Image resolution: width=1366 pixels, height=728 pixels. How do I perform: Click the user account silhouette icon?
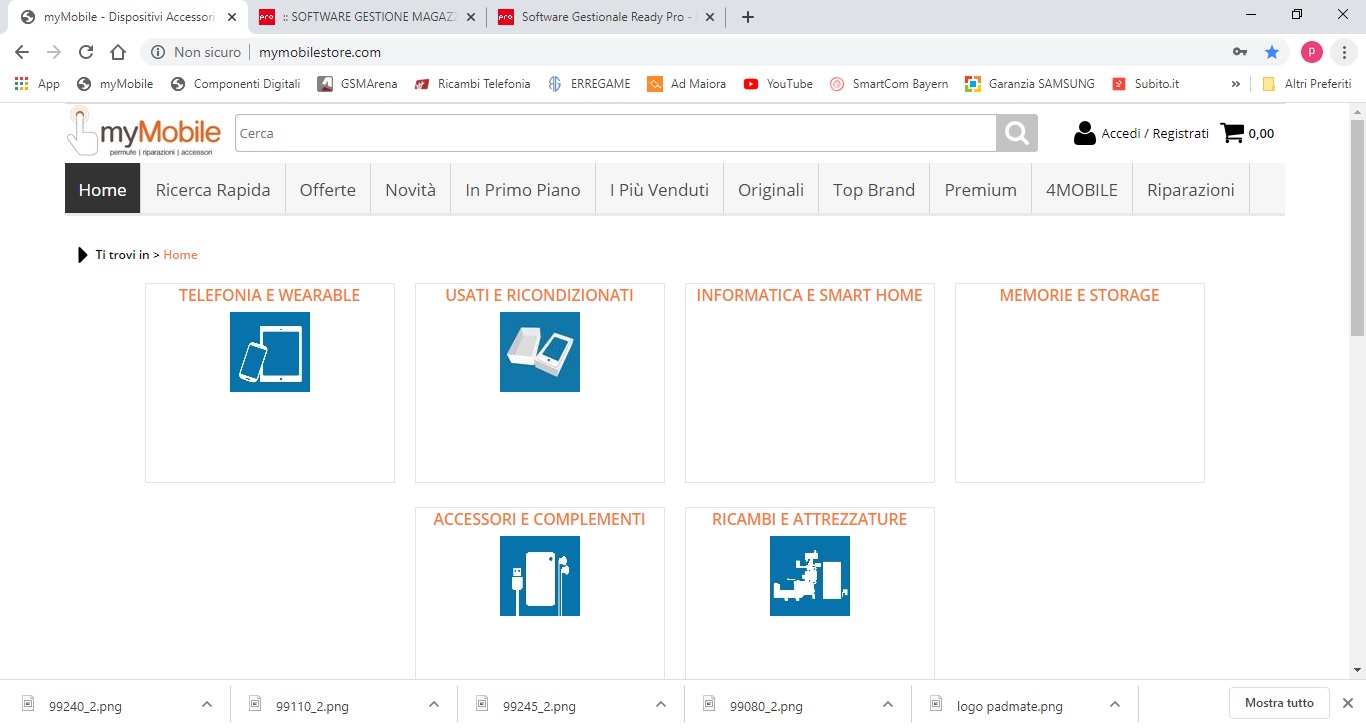tap(1085, 133)
